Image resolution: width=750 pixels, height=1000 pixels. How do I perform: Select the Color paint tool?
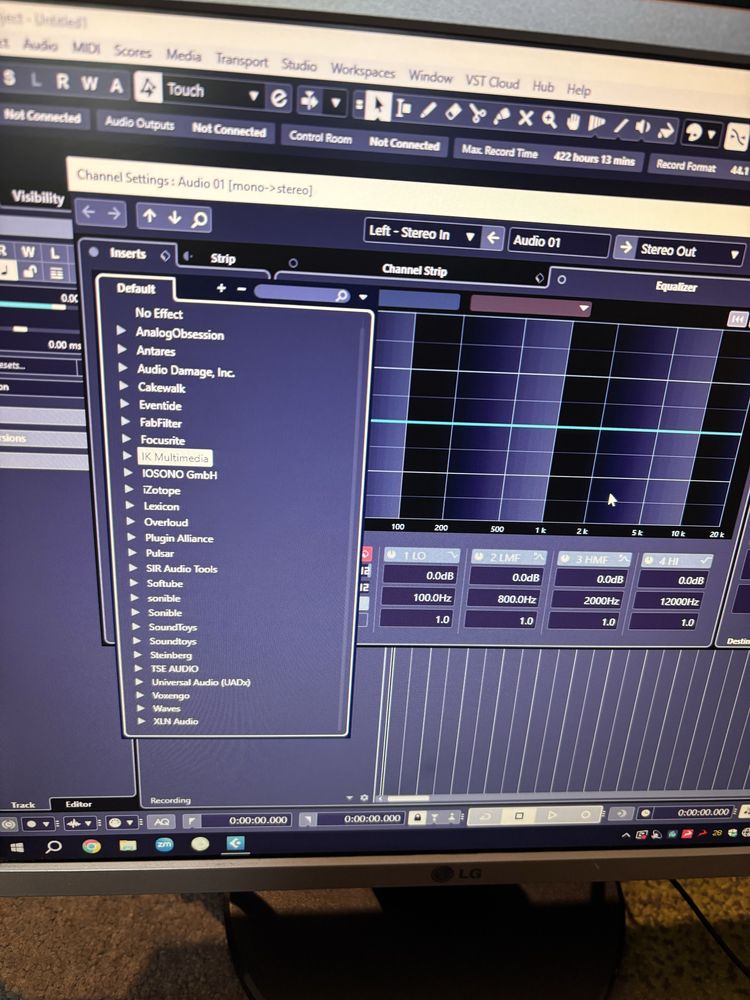tap(666, 130)
